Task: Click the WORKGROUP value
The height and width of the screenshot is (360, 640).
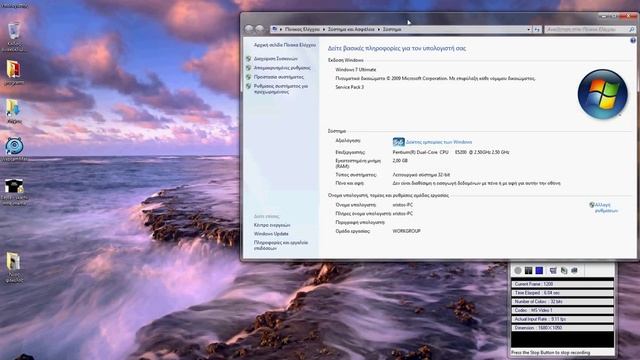Action: tap(406, 231)
